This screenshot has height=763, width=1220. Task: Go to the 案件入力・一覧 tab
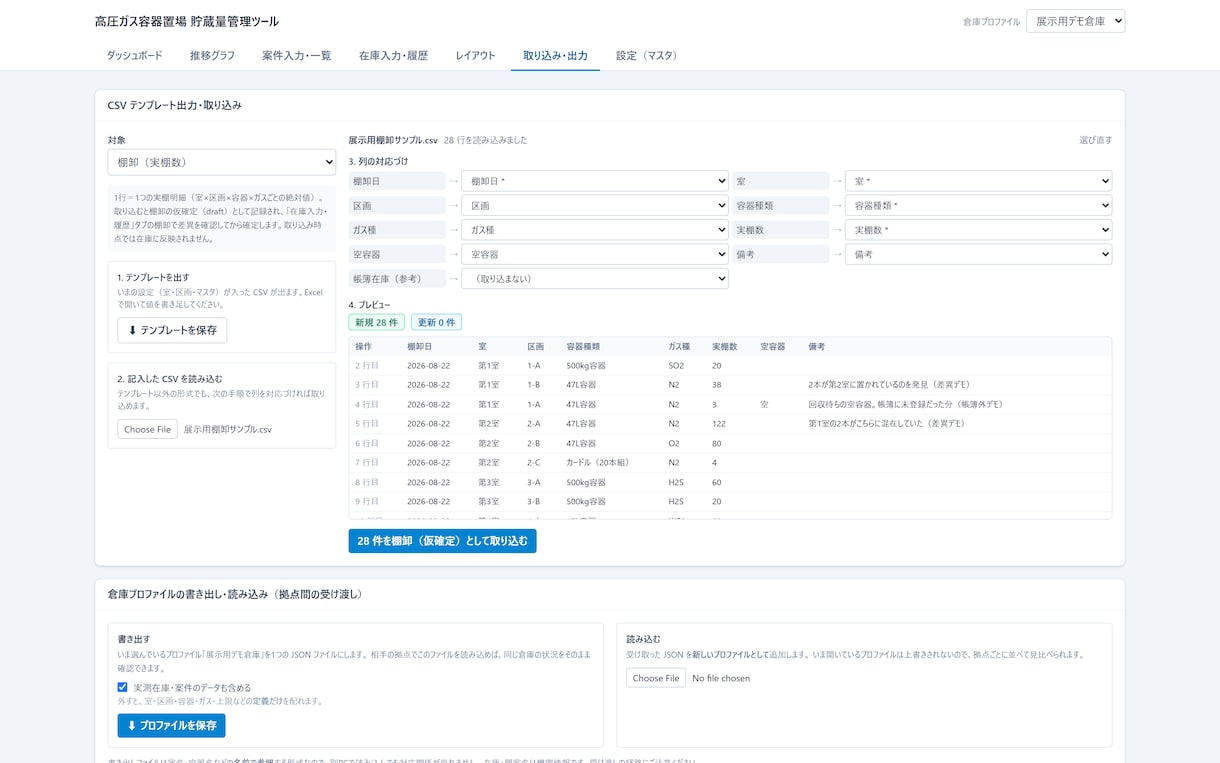(x=297, y=56)
